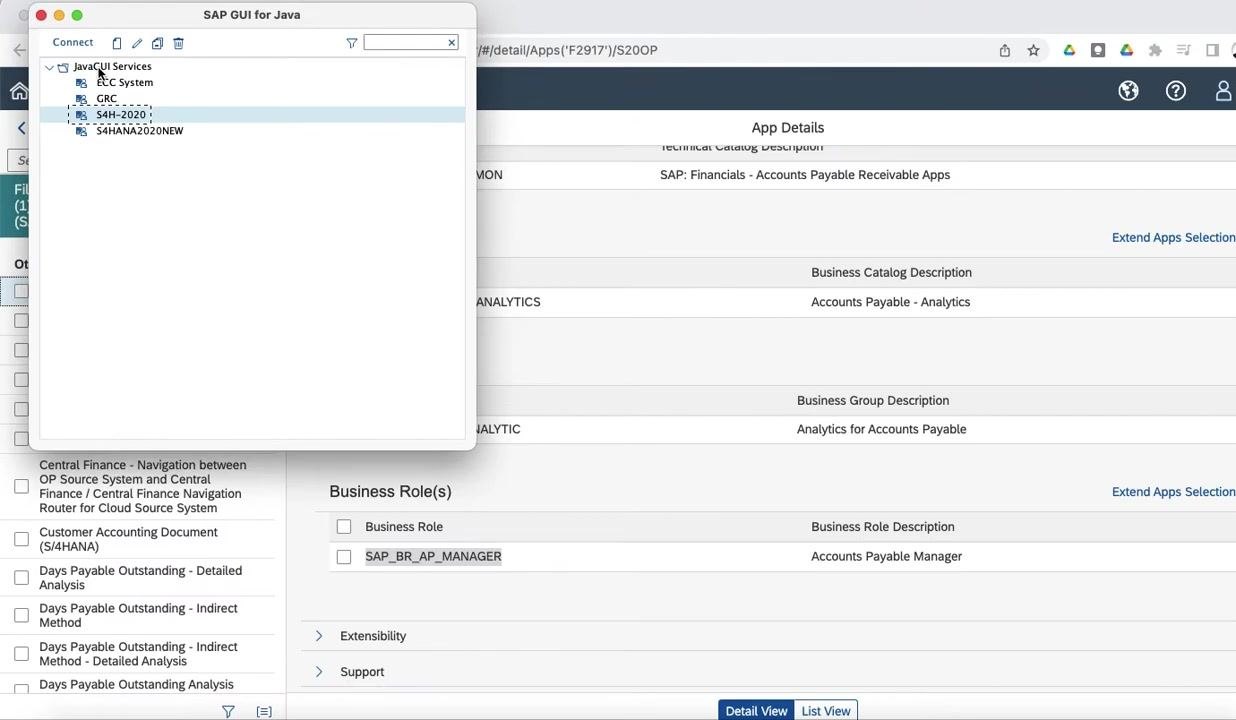Click the browser address bar URL
Screen dimensions: 1236x720
567,50
